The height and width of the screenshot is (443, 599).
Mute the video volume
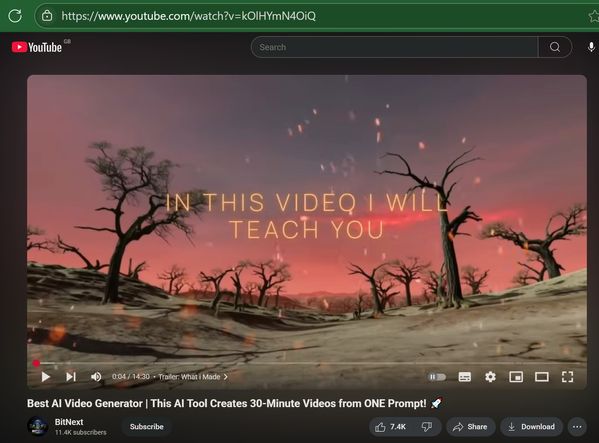(x=96, y=377)
